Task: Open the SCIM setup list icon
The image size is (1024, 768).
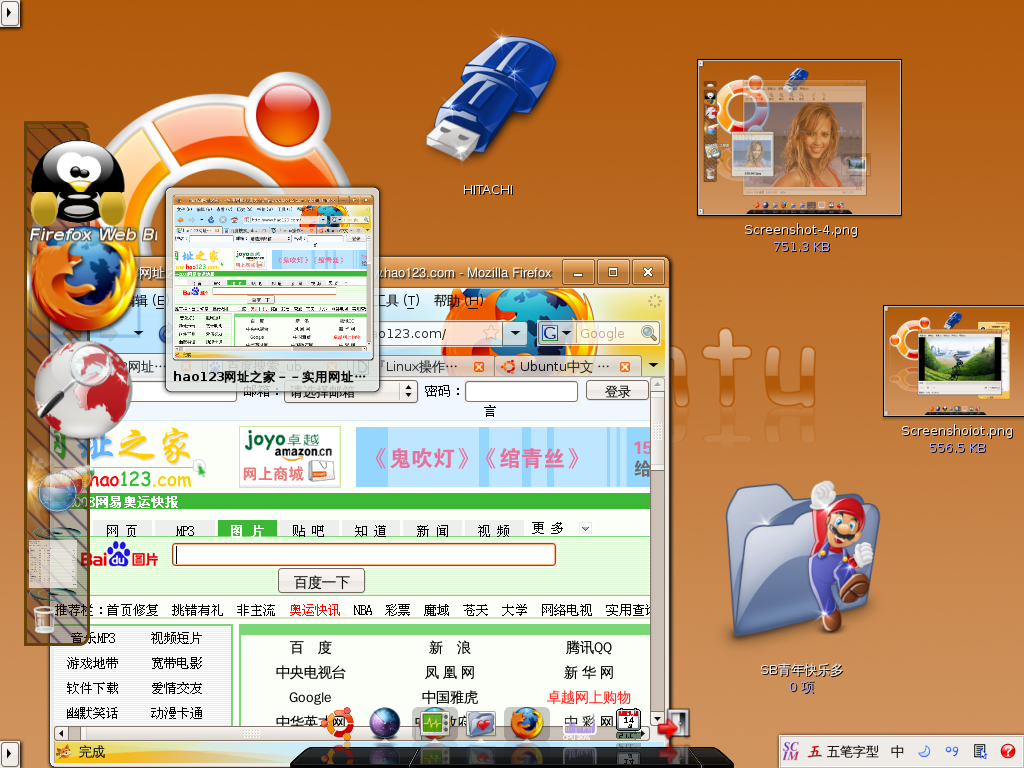Action: point(980,752)
